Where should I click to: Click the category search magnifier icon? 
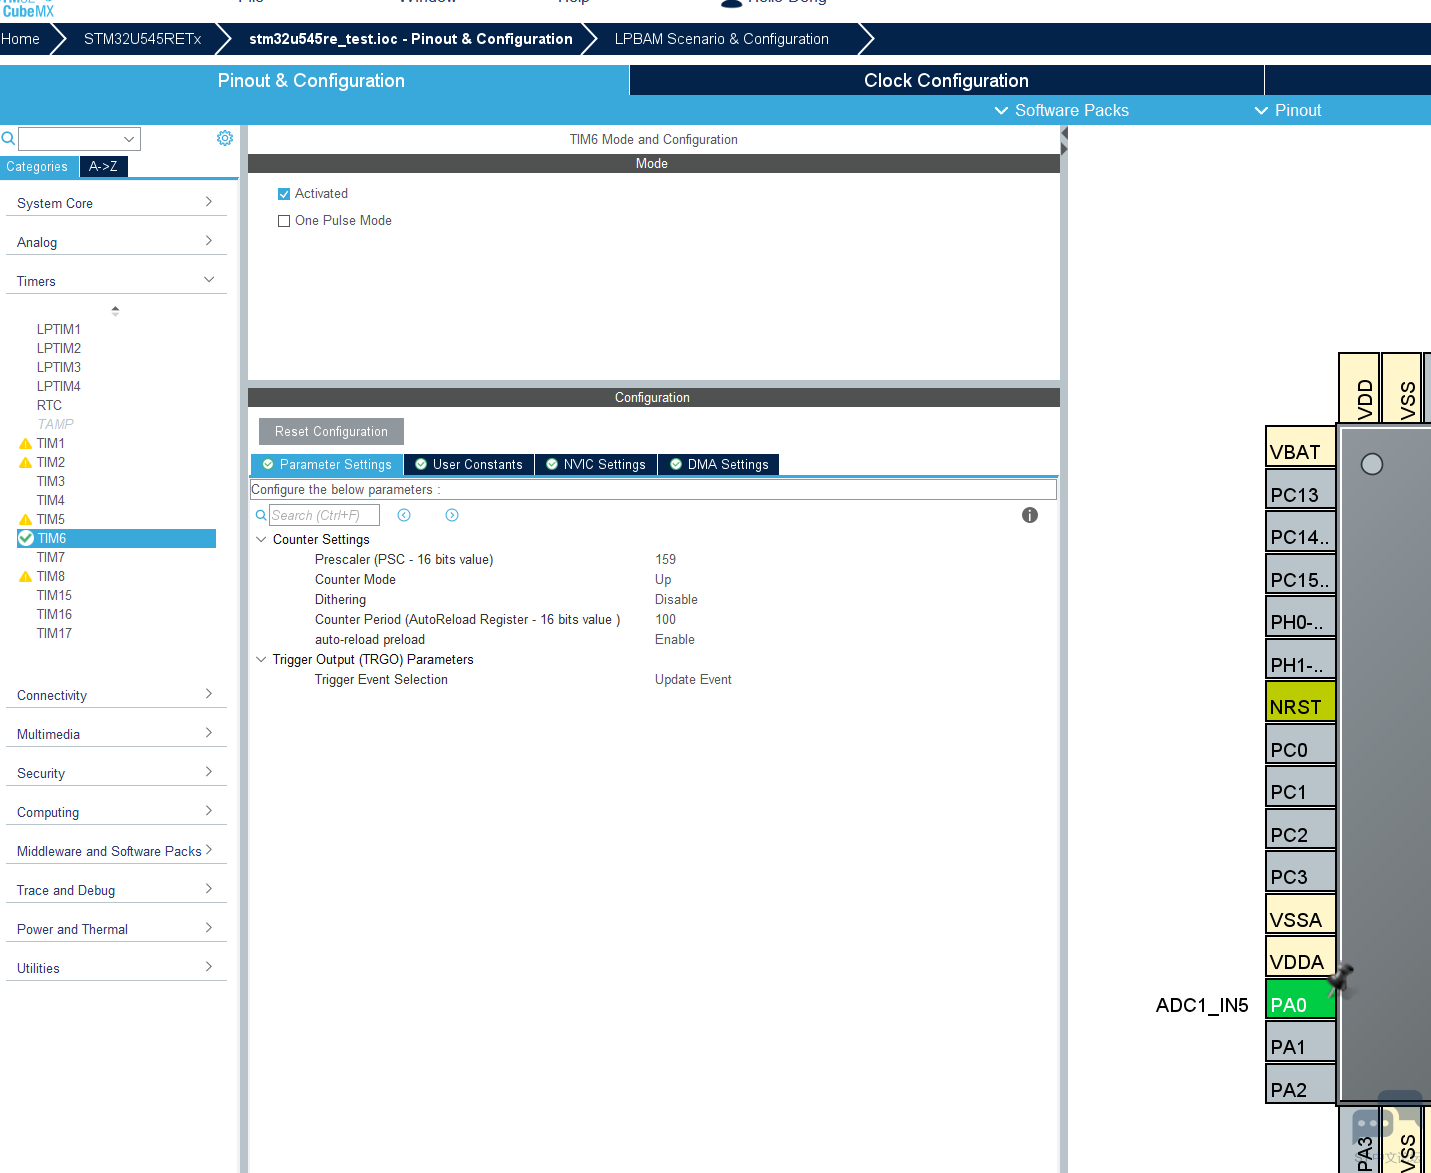pos(8,138)
